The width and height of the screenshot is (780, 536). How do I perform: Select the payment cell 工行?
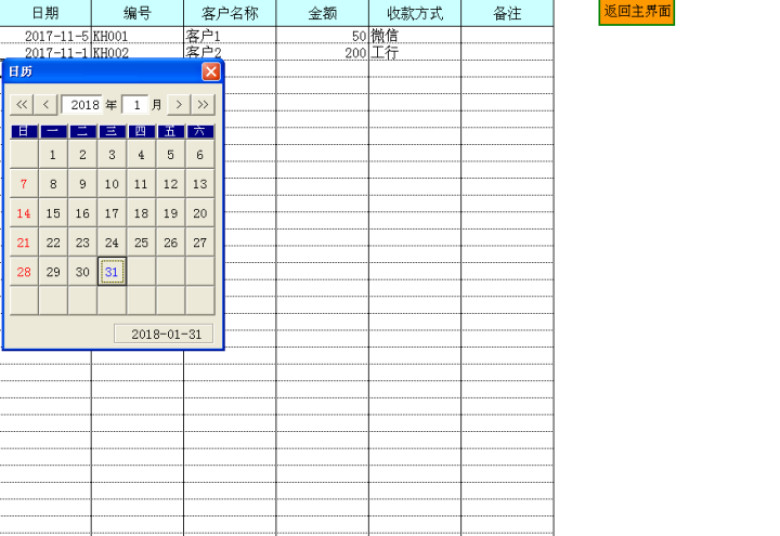tap(415, 52)
